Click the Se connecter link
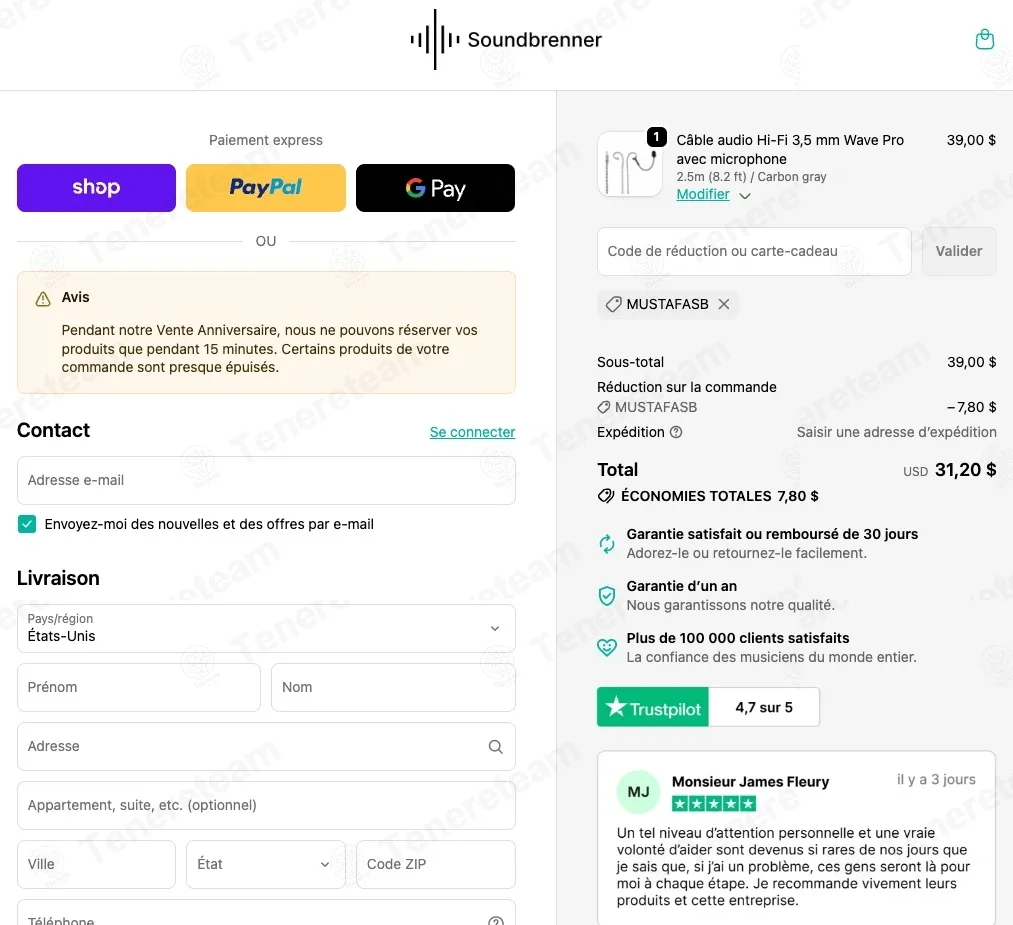The image size is (1013, 925). point(472,432)
